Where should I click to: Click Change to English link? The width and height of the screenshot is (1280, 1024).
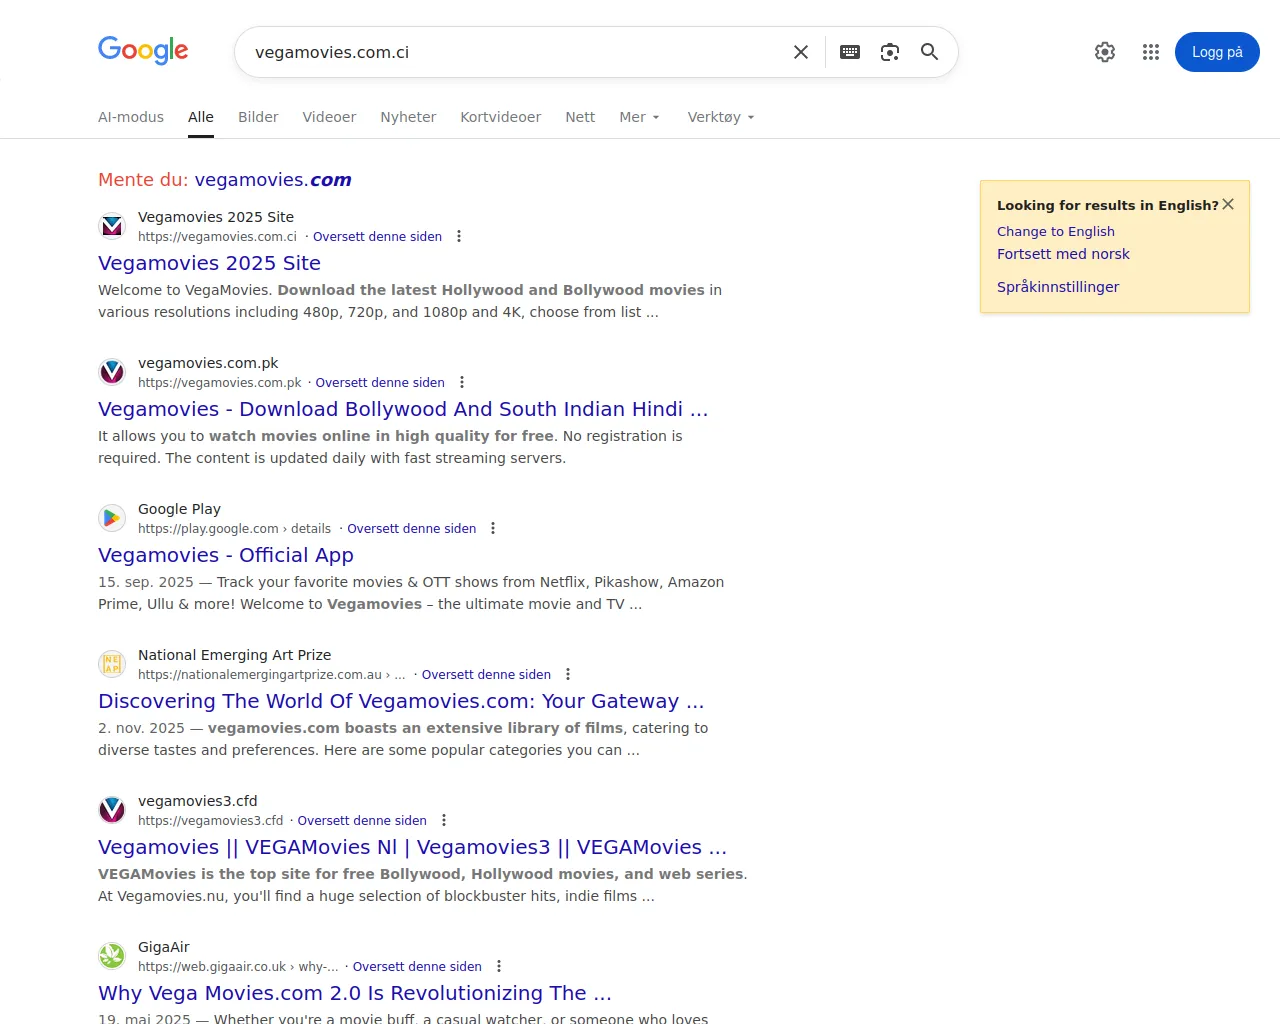pos(1056,231)
